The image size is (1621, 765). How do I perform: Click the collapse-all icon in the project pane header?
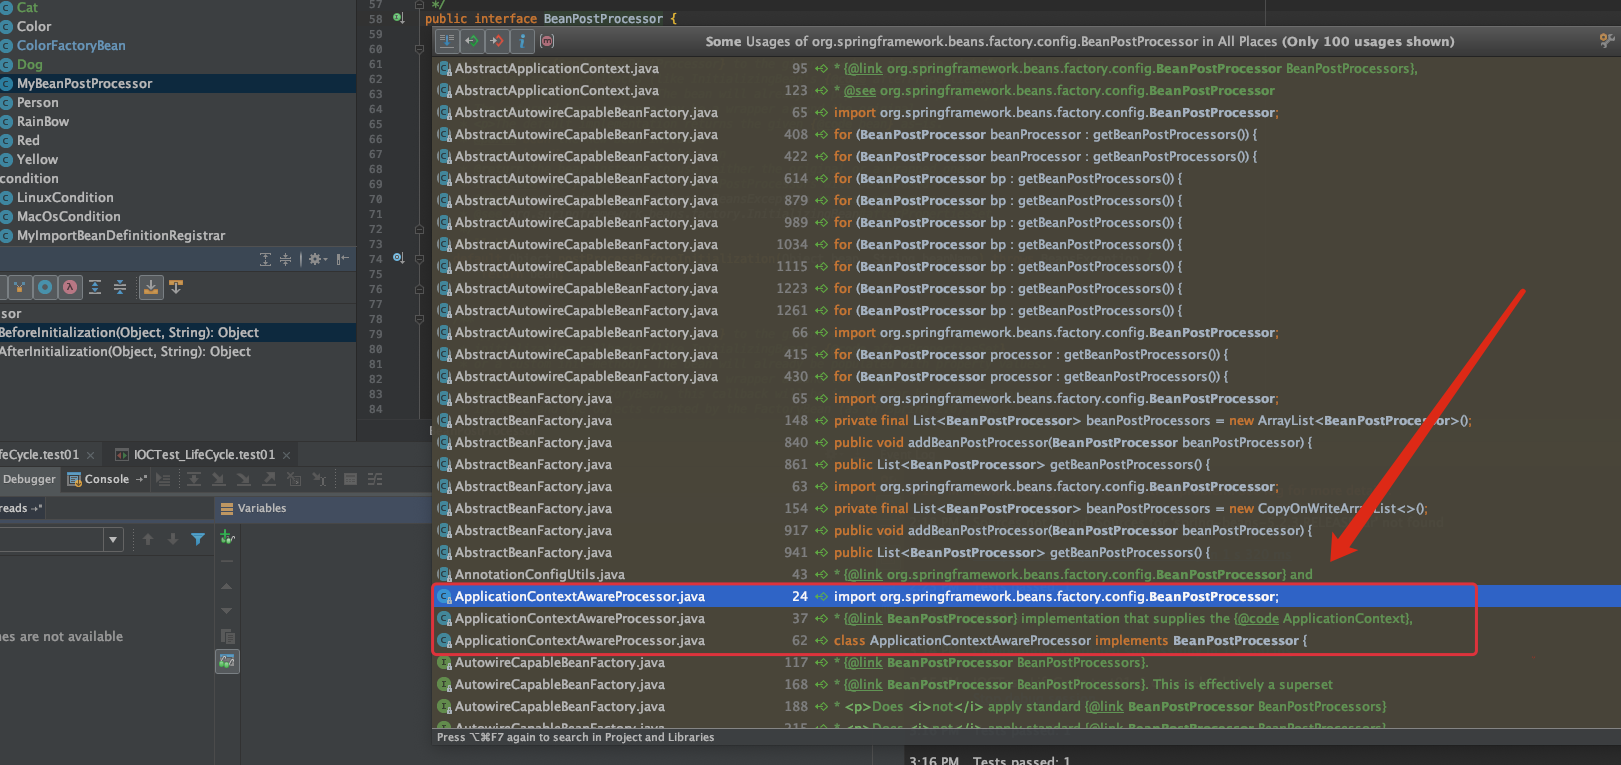(285, 259)
